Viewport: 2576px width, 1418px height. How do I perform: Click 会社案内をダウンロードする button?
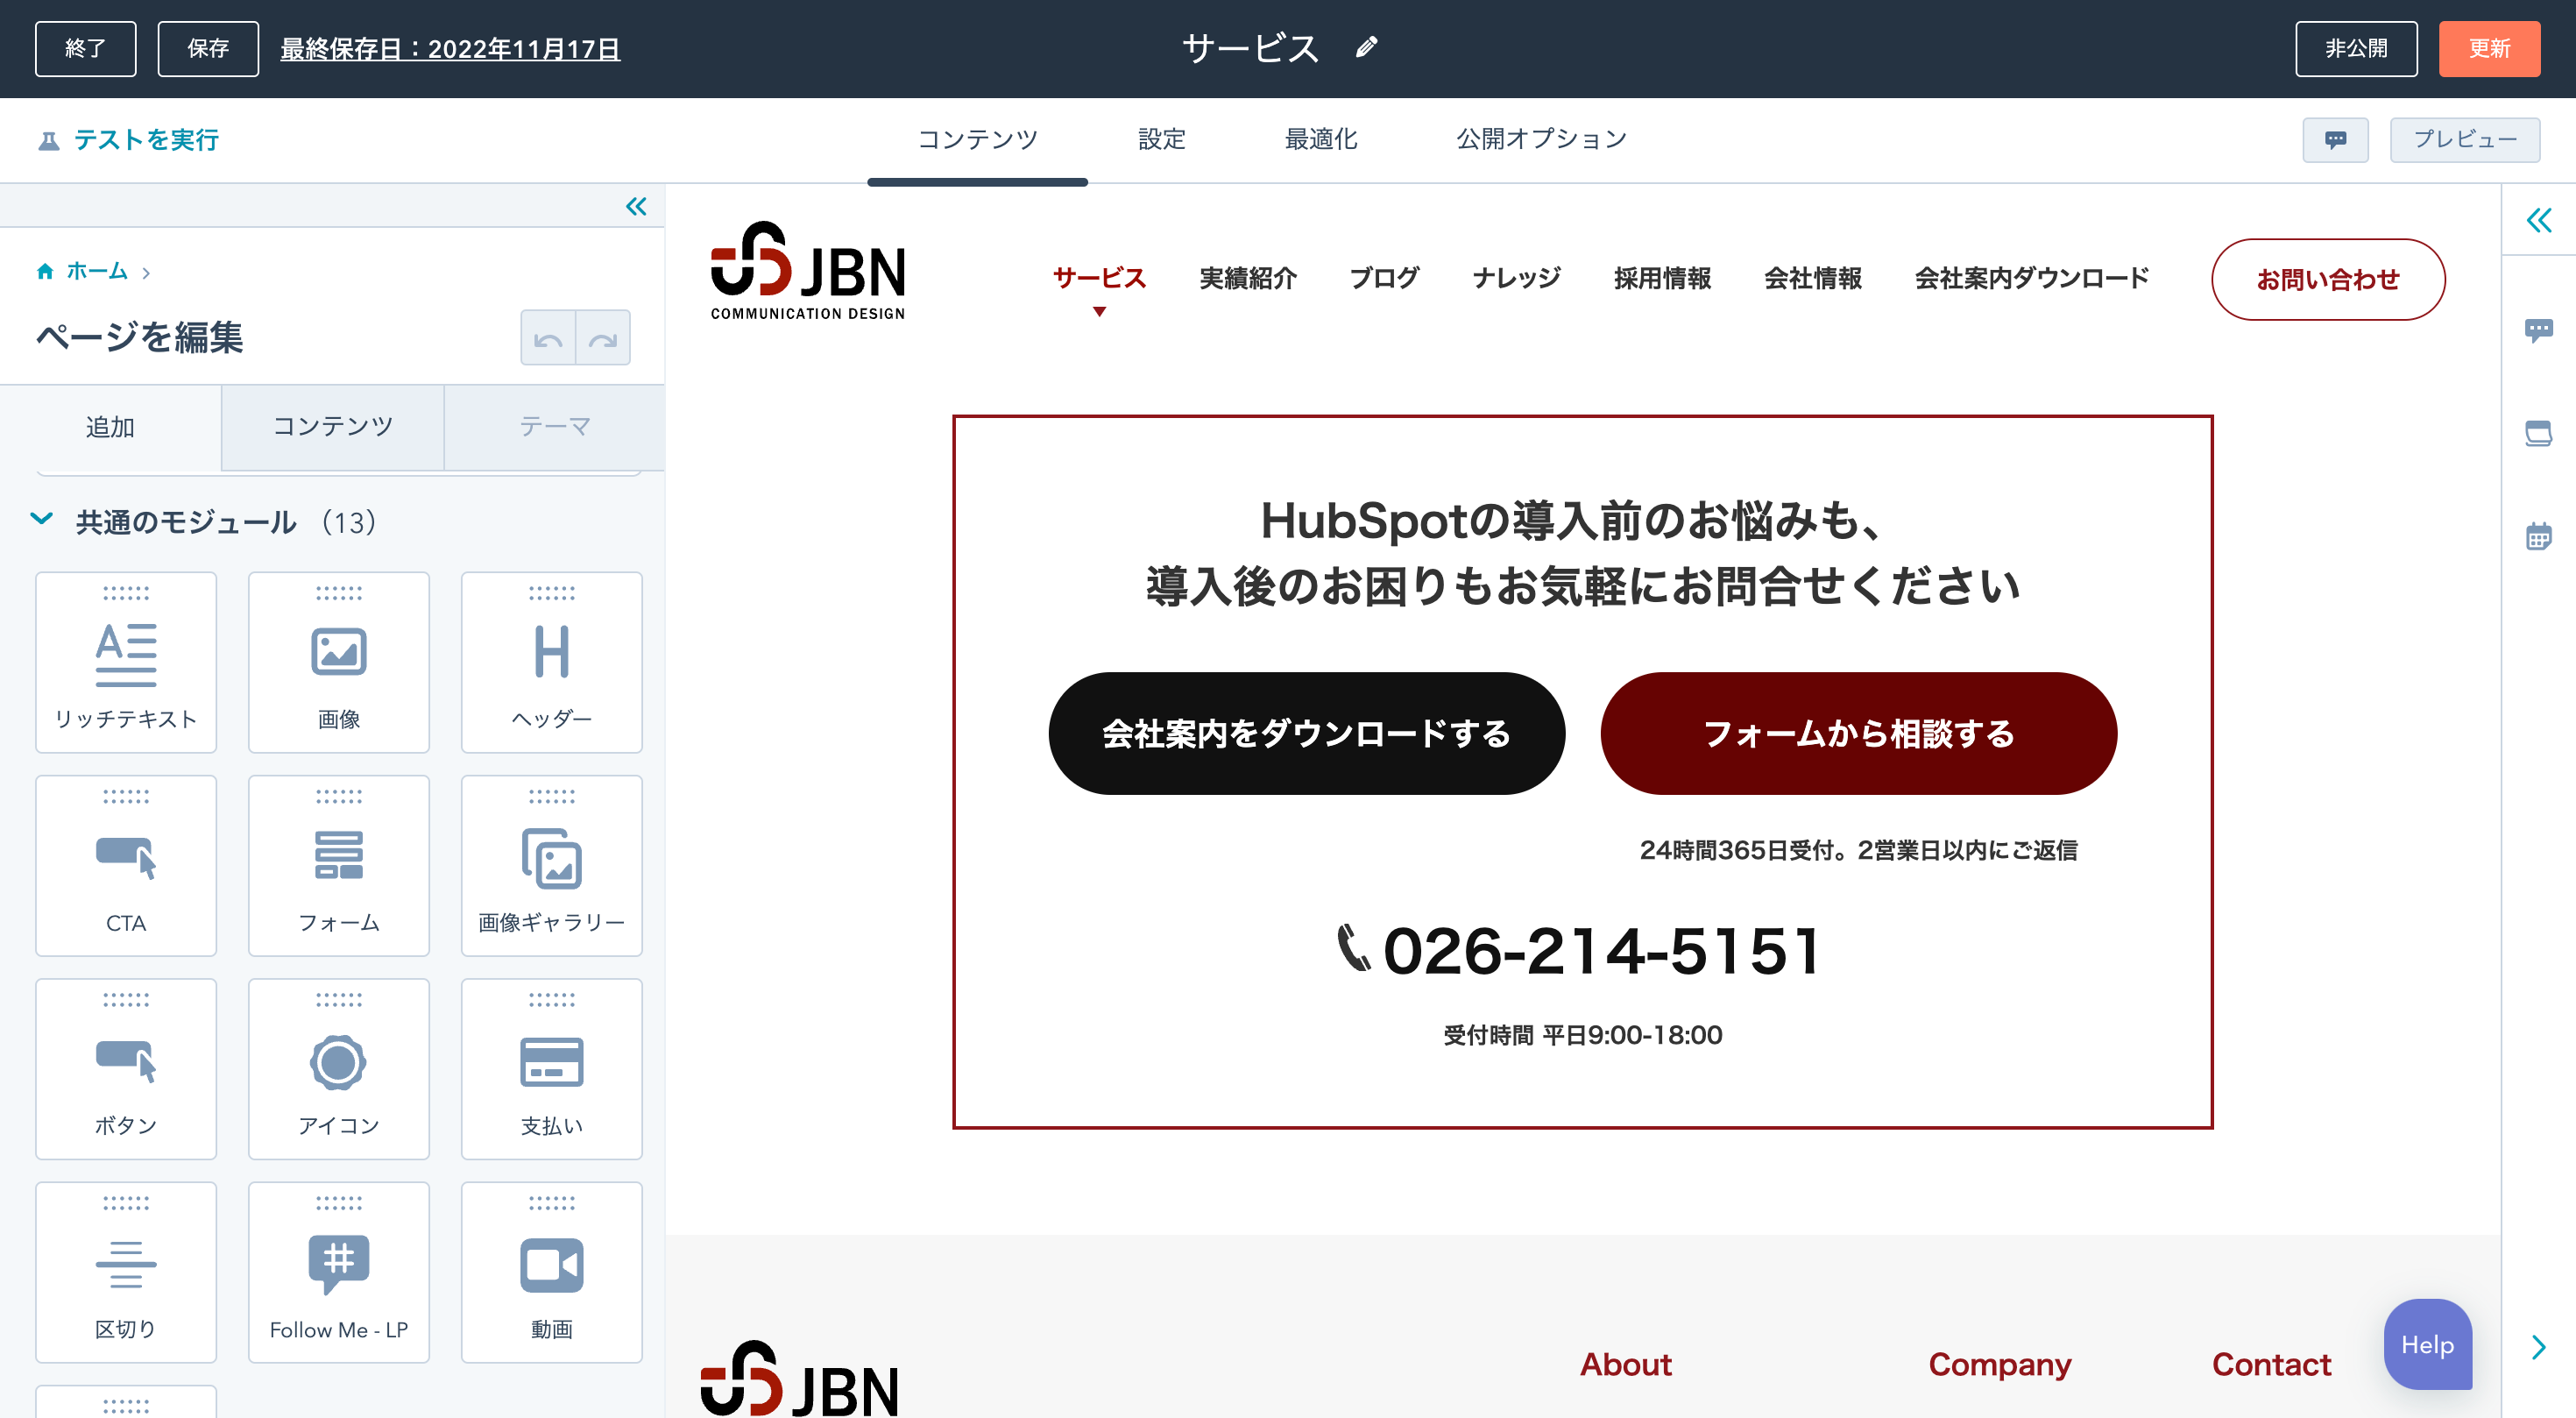coord(1306,733)
